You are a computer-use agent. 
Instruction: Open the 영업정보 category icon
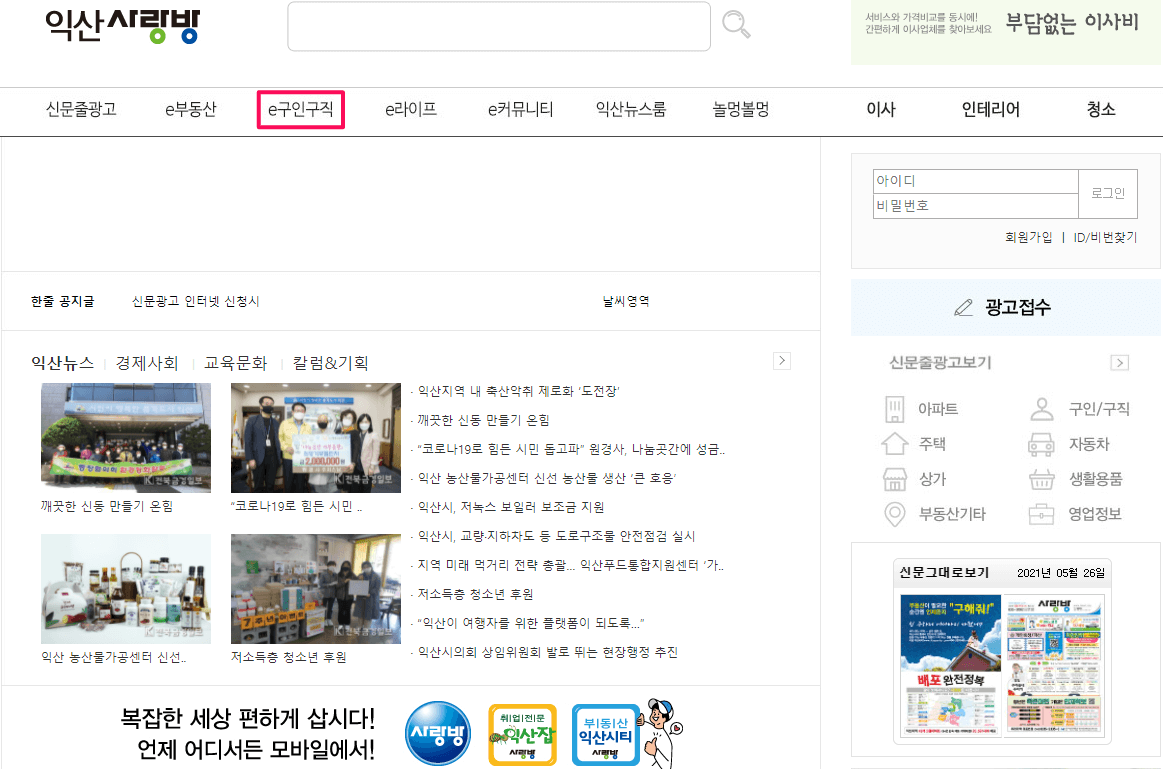tap(1043, 514)
